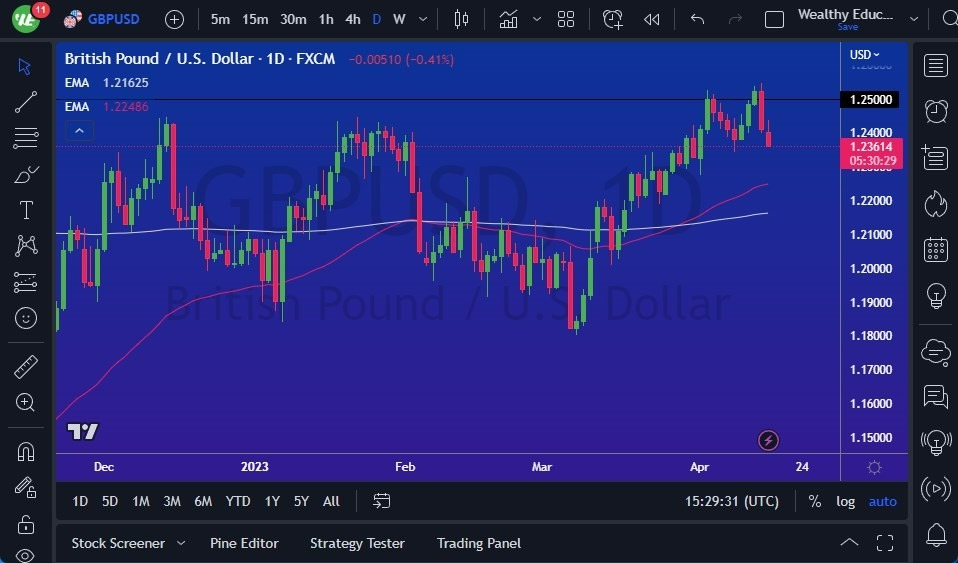
Task: Select the ruler measure tool
Action: tap(26, 367)
